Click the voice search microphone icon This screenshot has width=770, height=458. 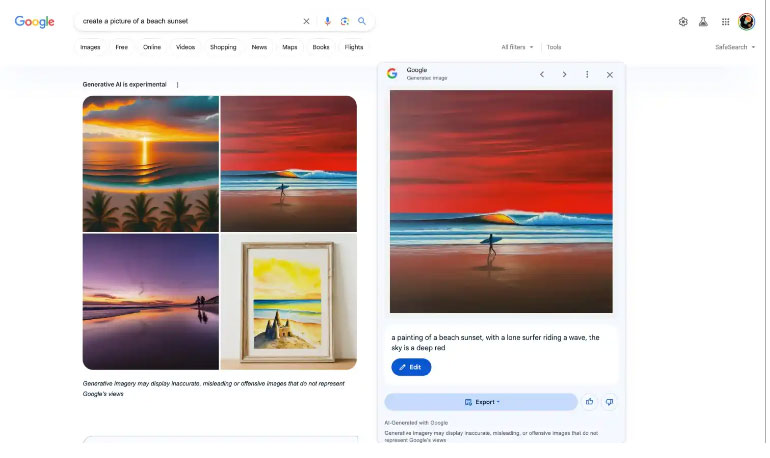[x=327, y=21]
